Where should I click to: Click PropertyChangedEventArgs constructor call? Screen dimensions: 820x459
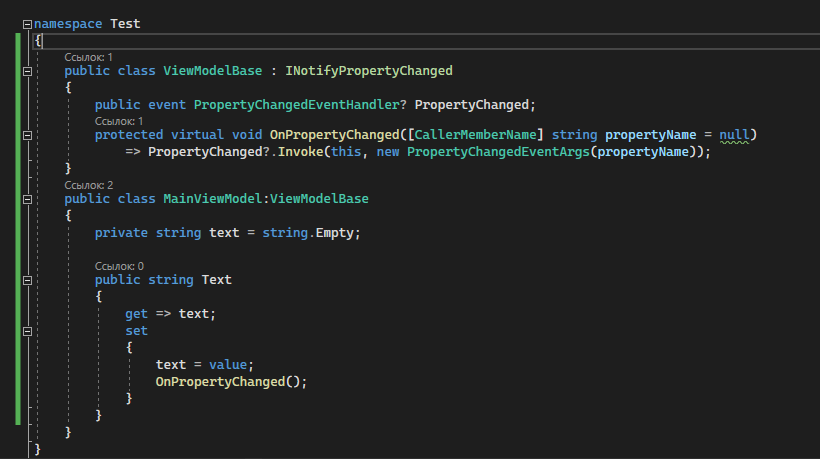coord(498,152)
